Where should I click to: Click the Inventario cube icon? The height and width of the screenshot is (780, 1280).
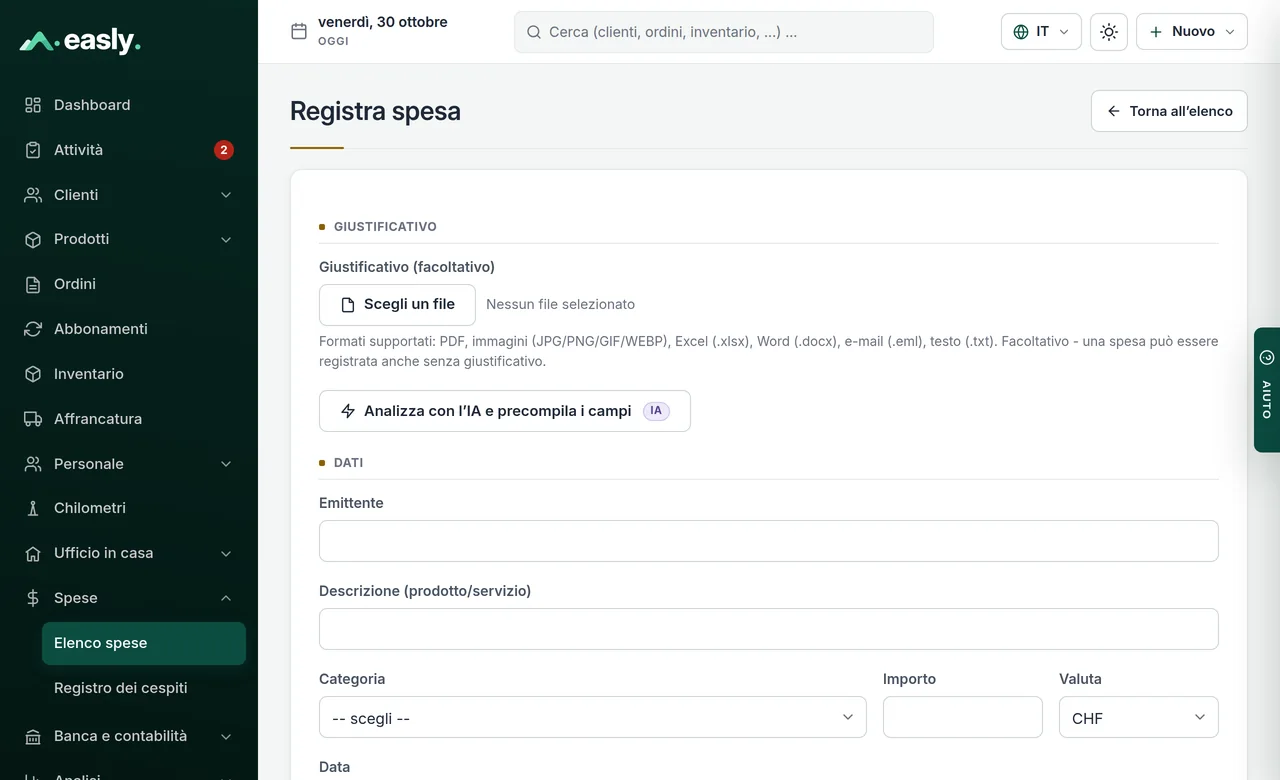[33, 374]
